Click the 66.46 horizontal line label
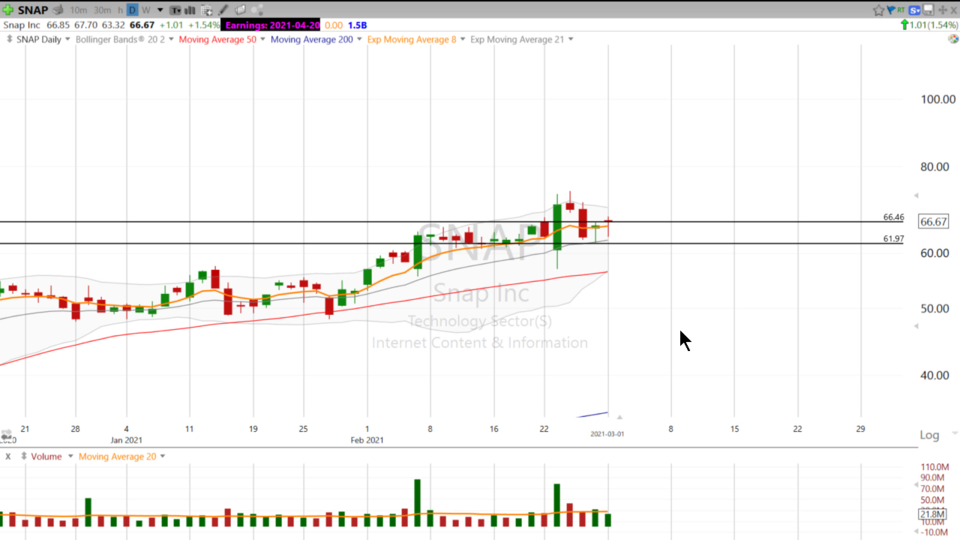The width and height of the screenshot is (960, 540). coord(893,217)
